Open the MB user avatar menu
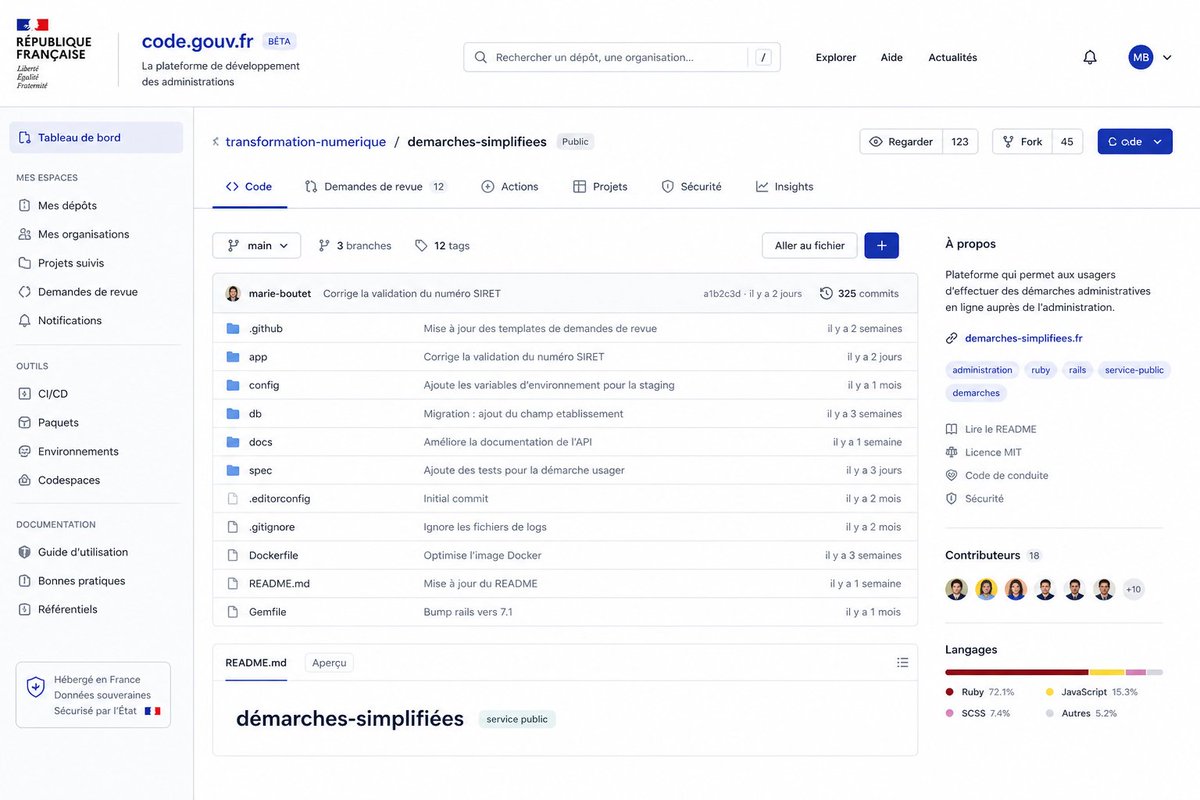The width and height of the screenshot is (1200, 800). click(x=1150, y=57)
